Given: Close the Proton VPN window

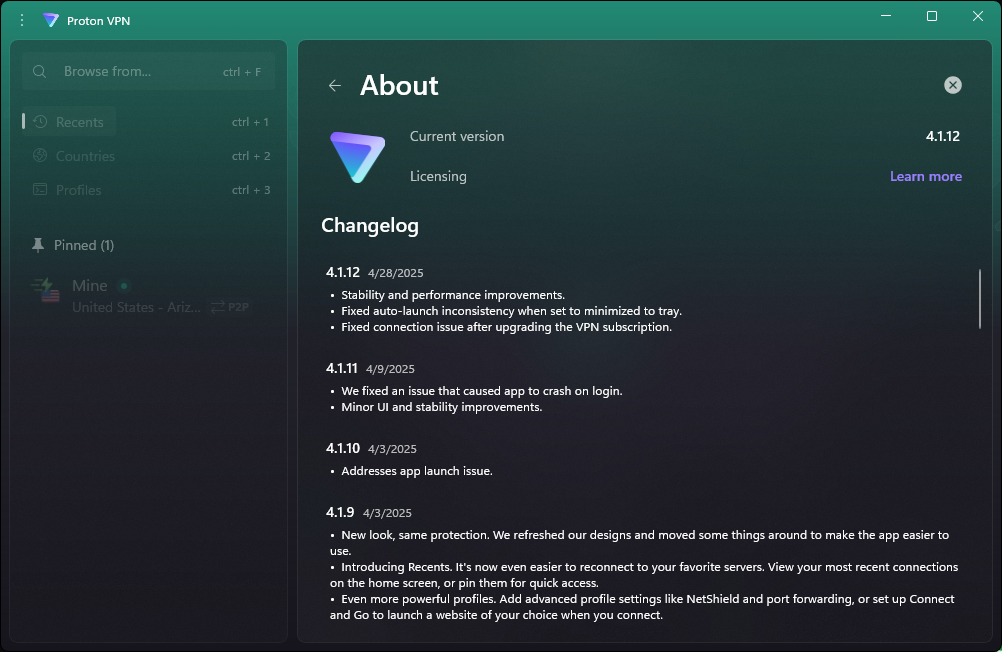Looking at the screenshot, I should [978, 16].
